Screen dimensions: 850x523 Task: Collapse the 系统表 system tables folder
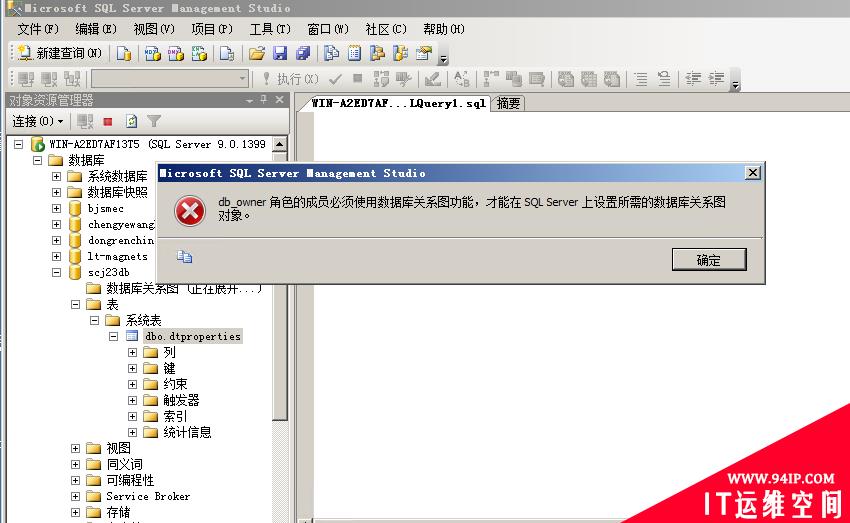click(94, 320)
